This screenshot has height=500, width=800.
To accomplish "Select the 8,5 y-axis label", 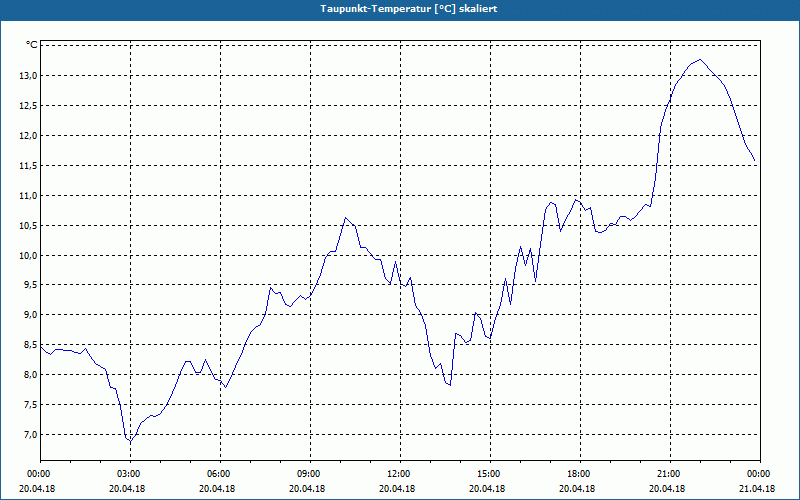I will pos(31,345).
